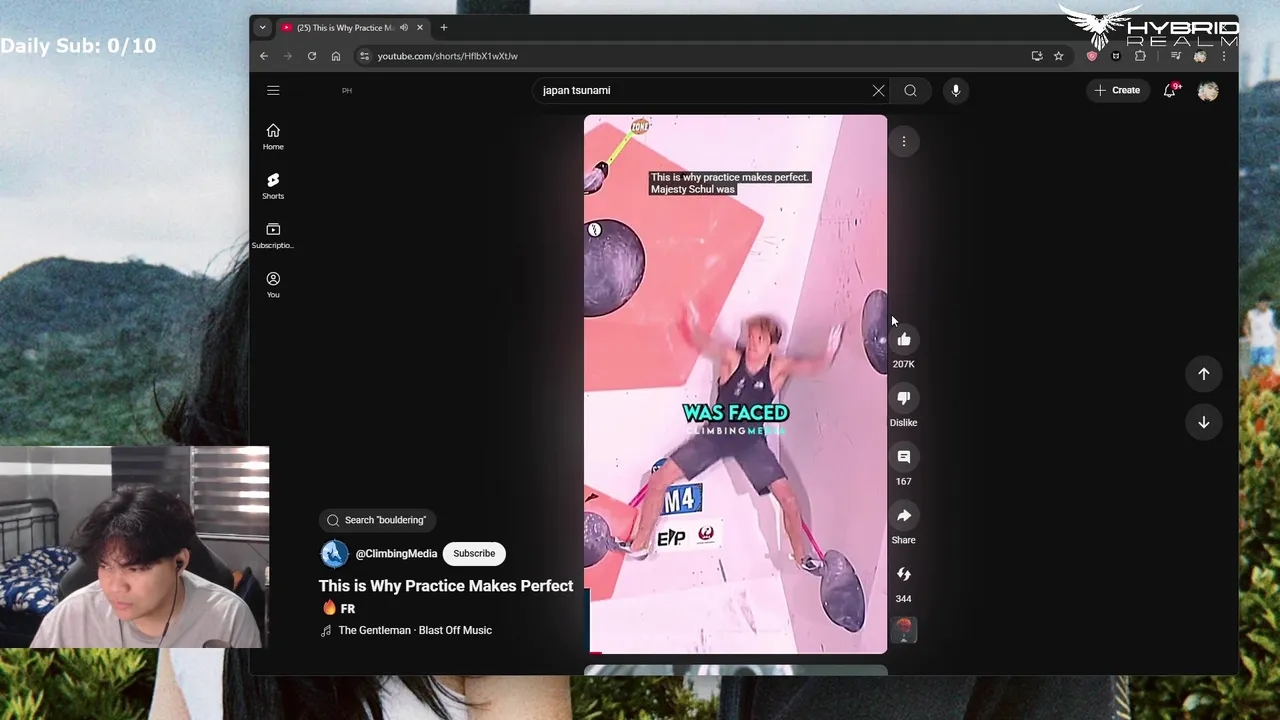Click the Create button

tap(1117, 90)
